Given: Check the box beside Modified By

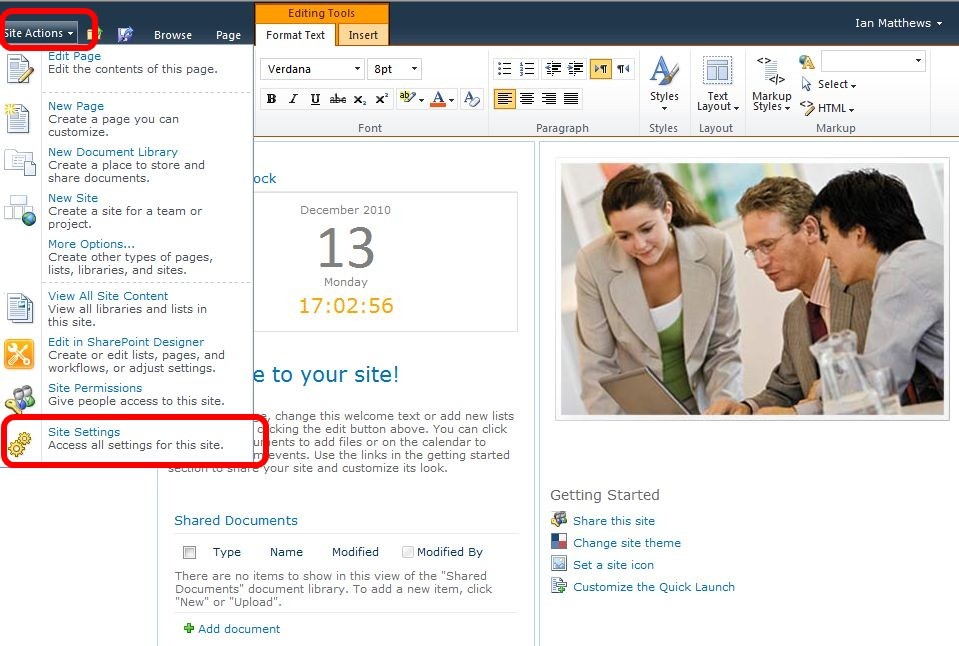Looking at the screenshot, I should coord(407,552).
